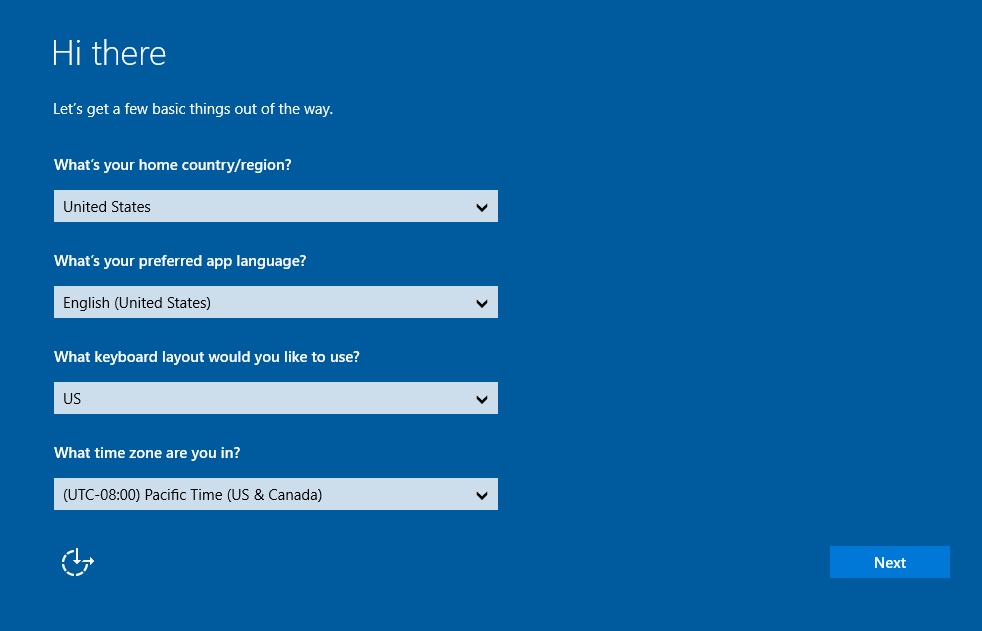
Task: Click the chevron arrow beside United States
Action: pos(482,207)
